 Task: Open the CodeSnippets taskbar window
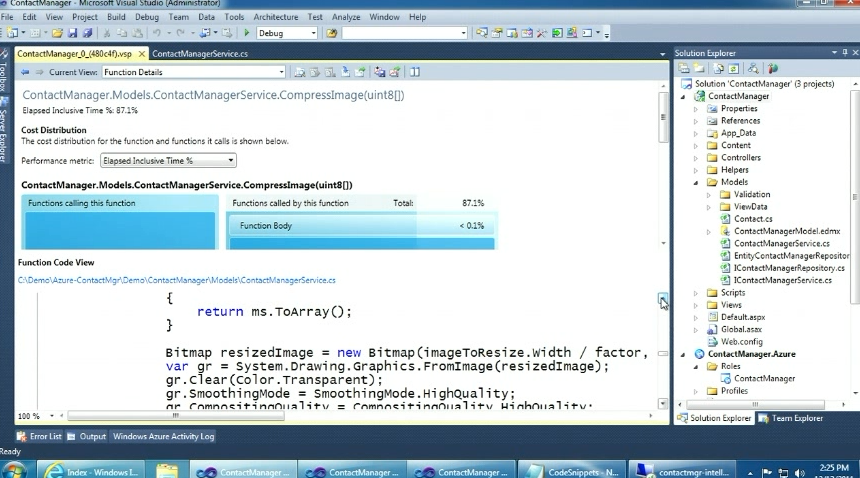(x=572, y=472)
